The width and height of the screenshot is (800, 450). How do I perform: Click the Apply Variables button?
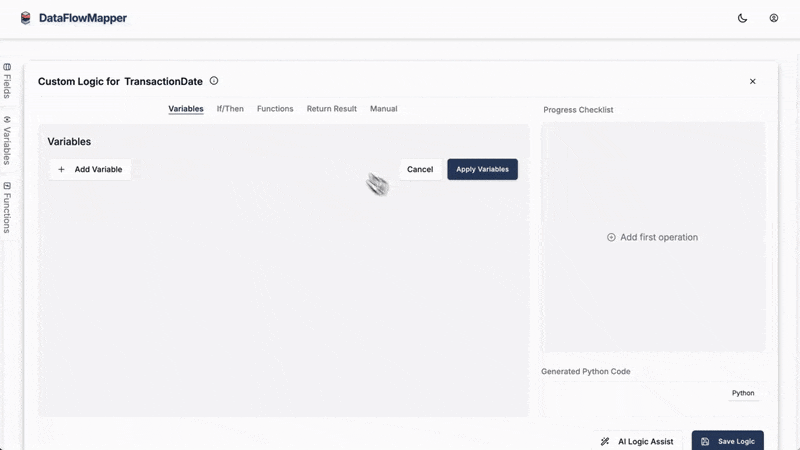[x=482, y=169]
